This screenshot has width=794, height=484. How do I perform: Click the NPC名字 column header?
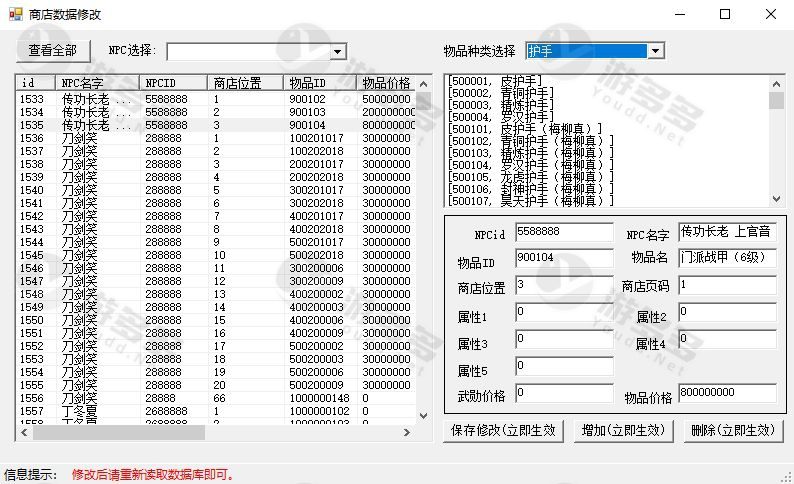coord(97,82)
